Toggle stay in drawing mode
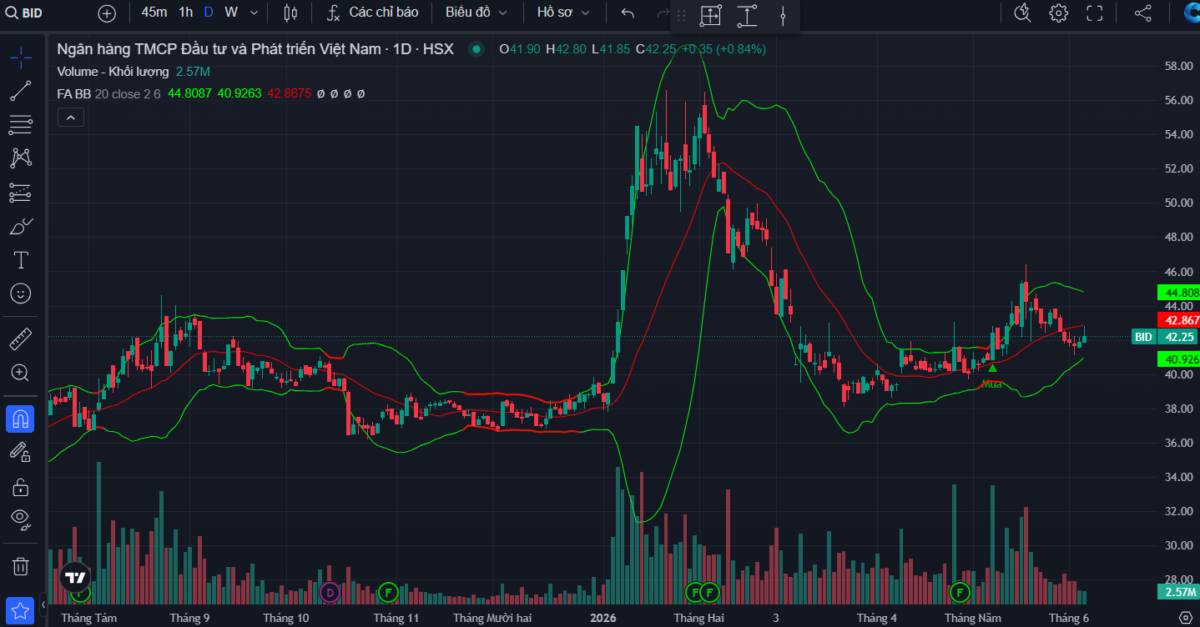The width and height of the screenshot is (1200, 627). [20, 453]
